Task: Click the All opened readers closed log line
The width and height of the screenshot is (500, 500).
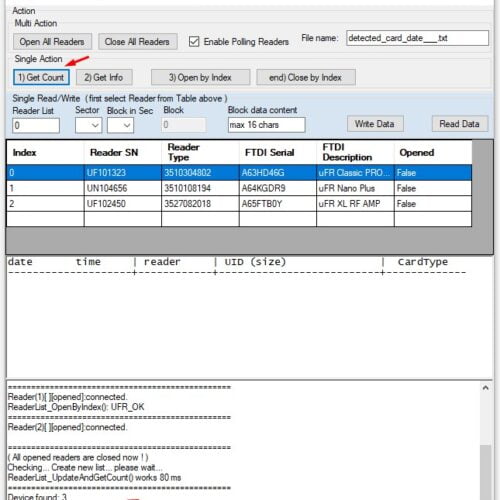Action: (78, 457)
